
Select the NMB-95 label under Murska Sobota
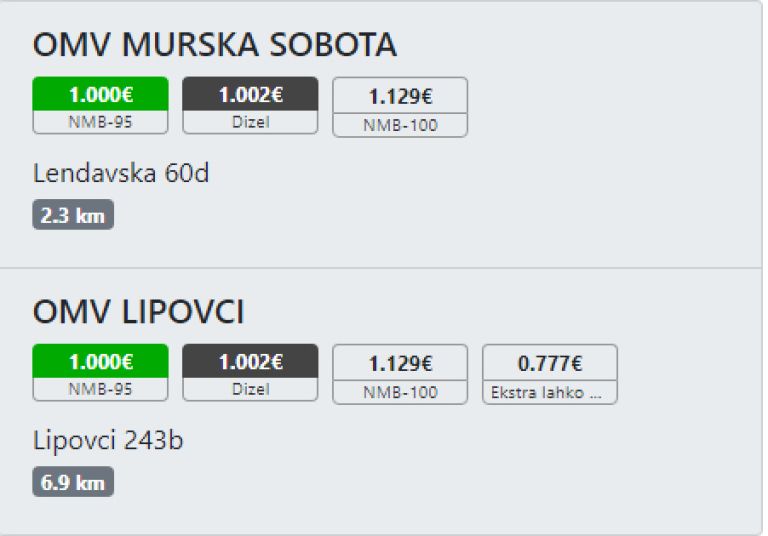[100, 122]
